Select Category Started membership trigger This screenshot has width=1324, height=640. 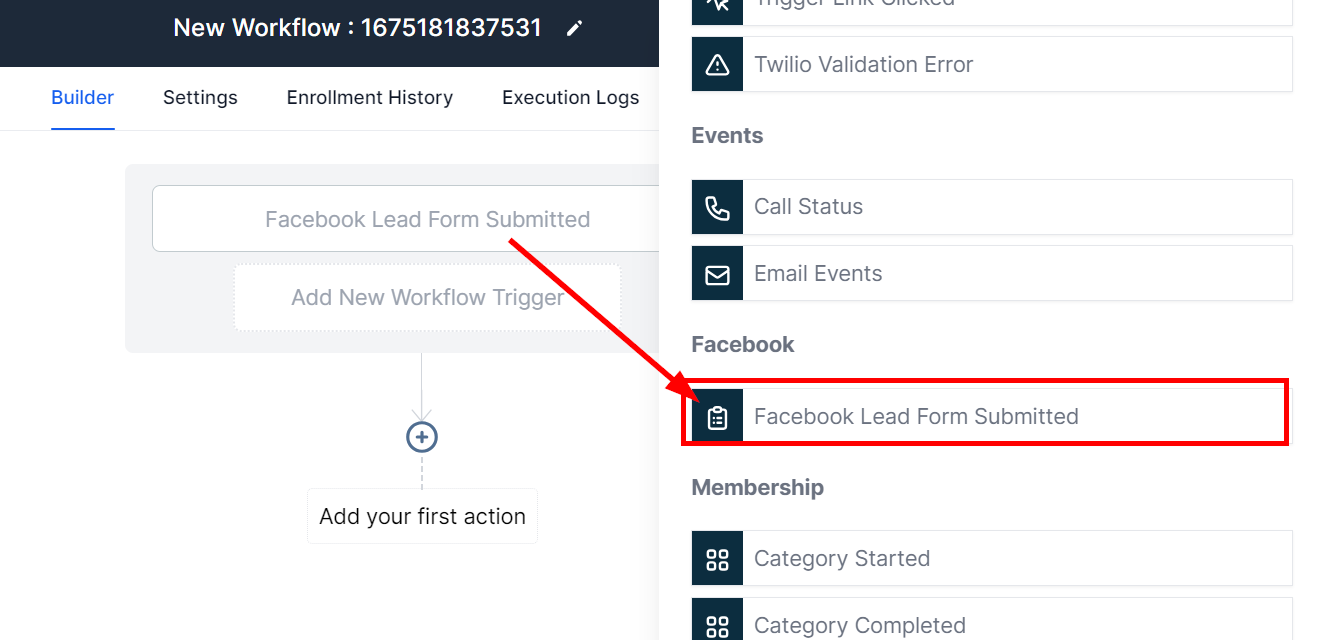tap(1015, 559)
